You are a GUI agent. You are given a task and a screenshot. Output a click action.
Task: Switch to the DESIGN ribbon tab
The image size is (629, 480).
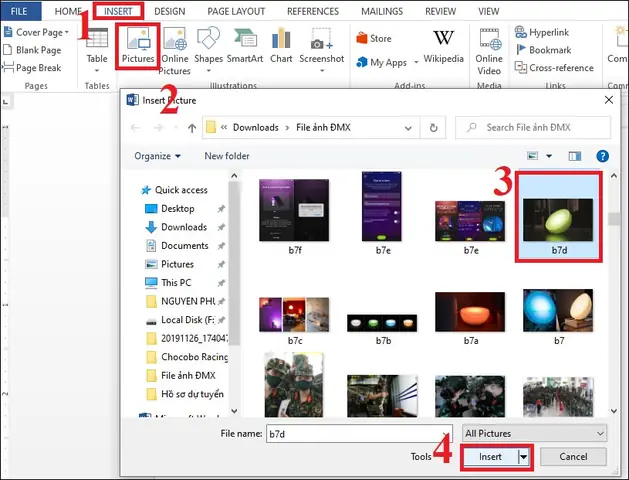click(x=169, y=11)
